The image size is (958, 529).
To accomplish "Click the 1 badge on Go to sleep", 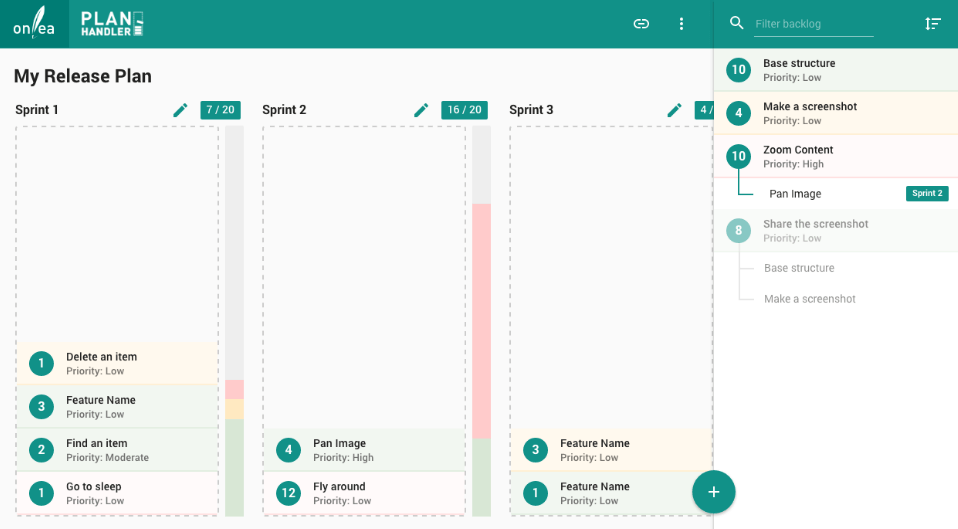I will 42,493.
